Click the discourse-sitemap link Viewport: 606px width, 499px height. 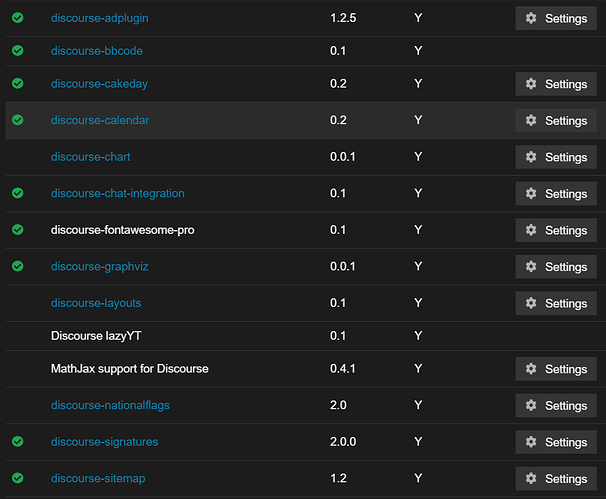click(x=98, y=479)
